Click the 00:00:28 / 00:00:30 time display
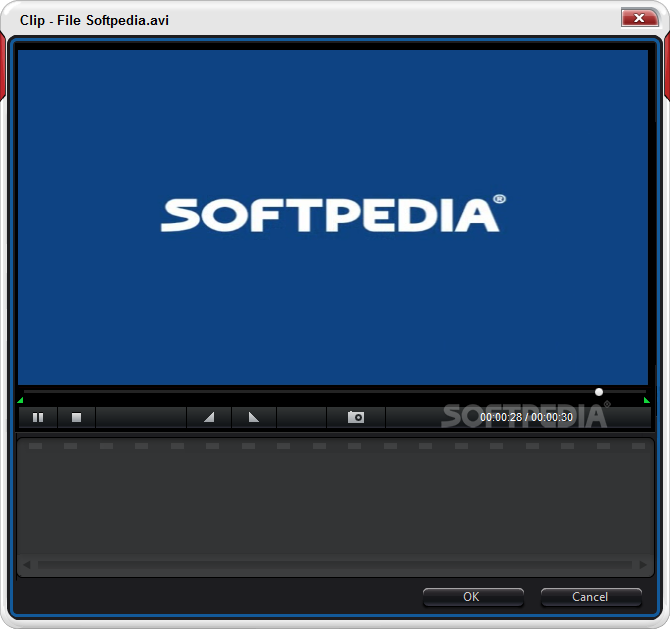The height and width of the screenshot is (629, 670). [x=526, y=417]
